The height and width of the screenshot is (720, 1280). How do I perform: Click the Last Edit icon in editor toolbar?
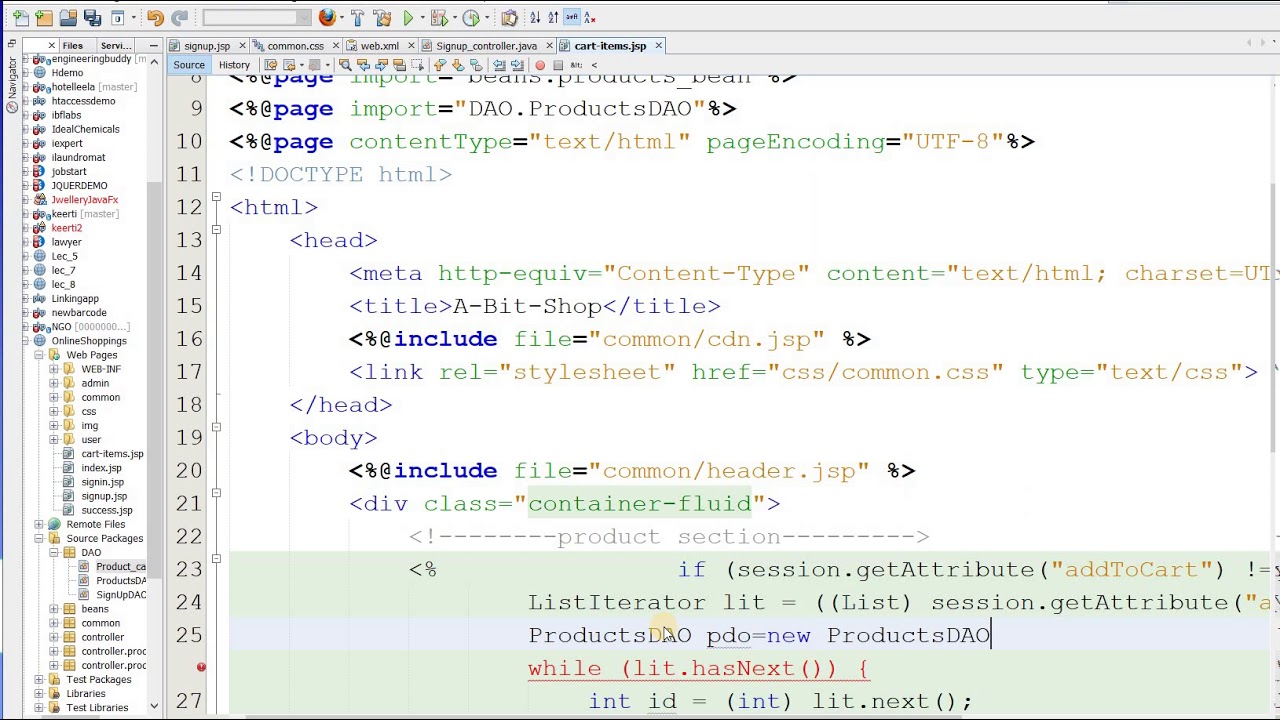coord(270,65)
